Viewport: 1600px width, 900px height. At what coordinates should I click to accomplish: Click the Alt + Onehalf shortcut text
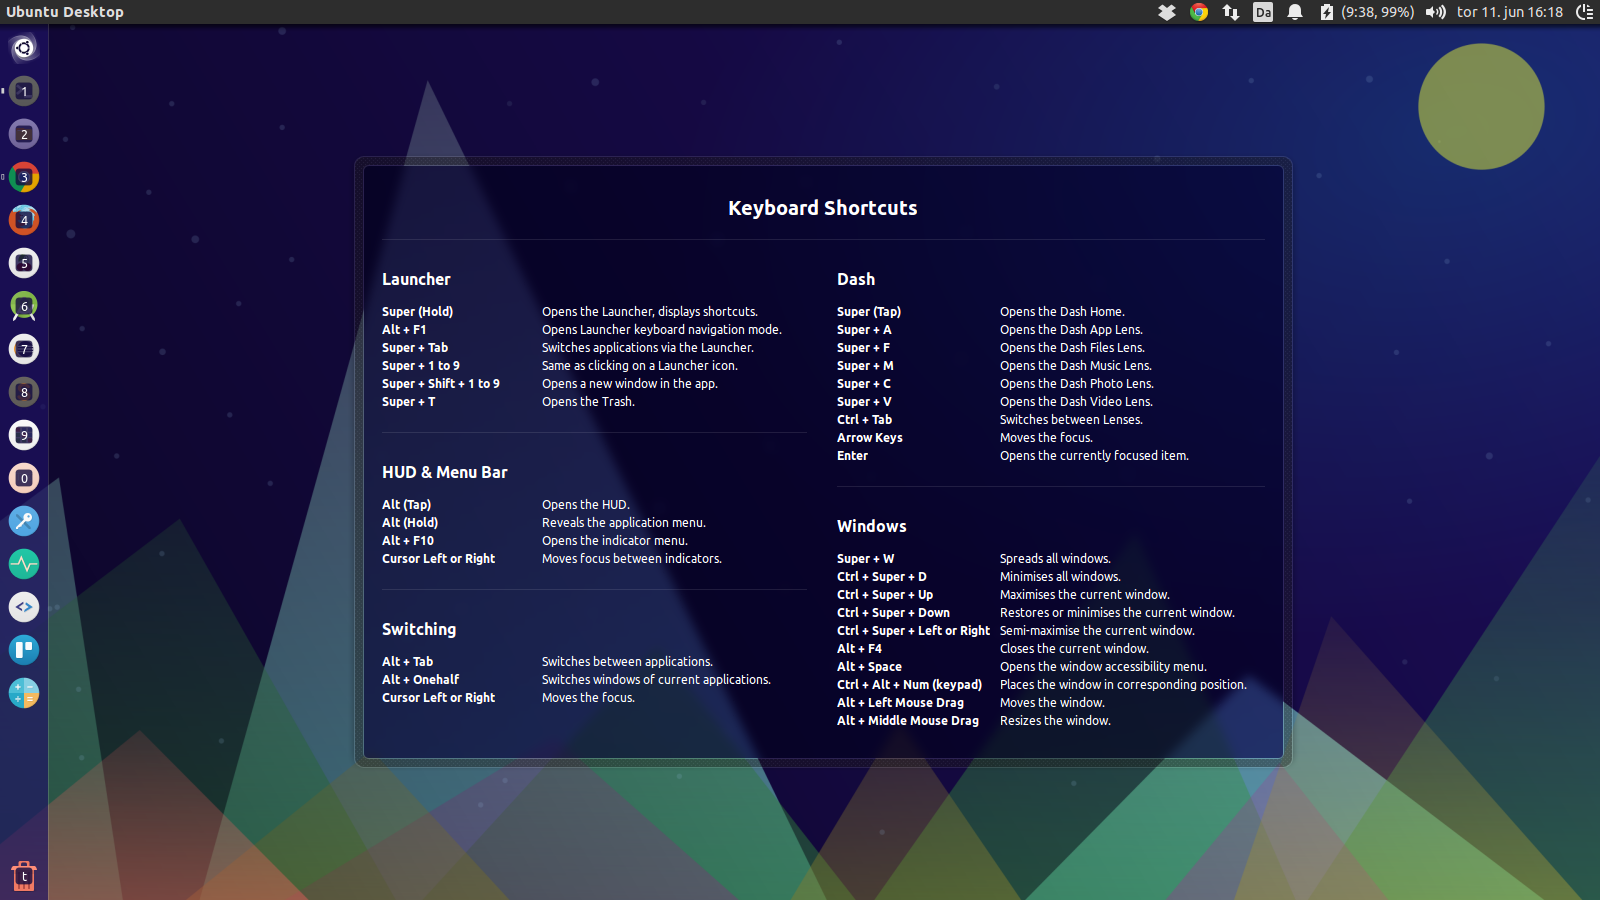click(421, 680)
